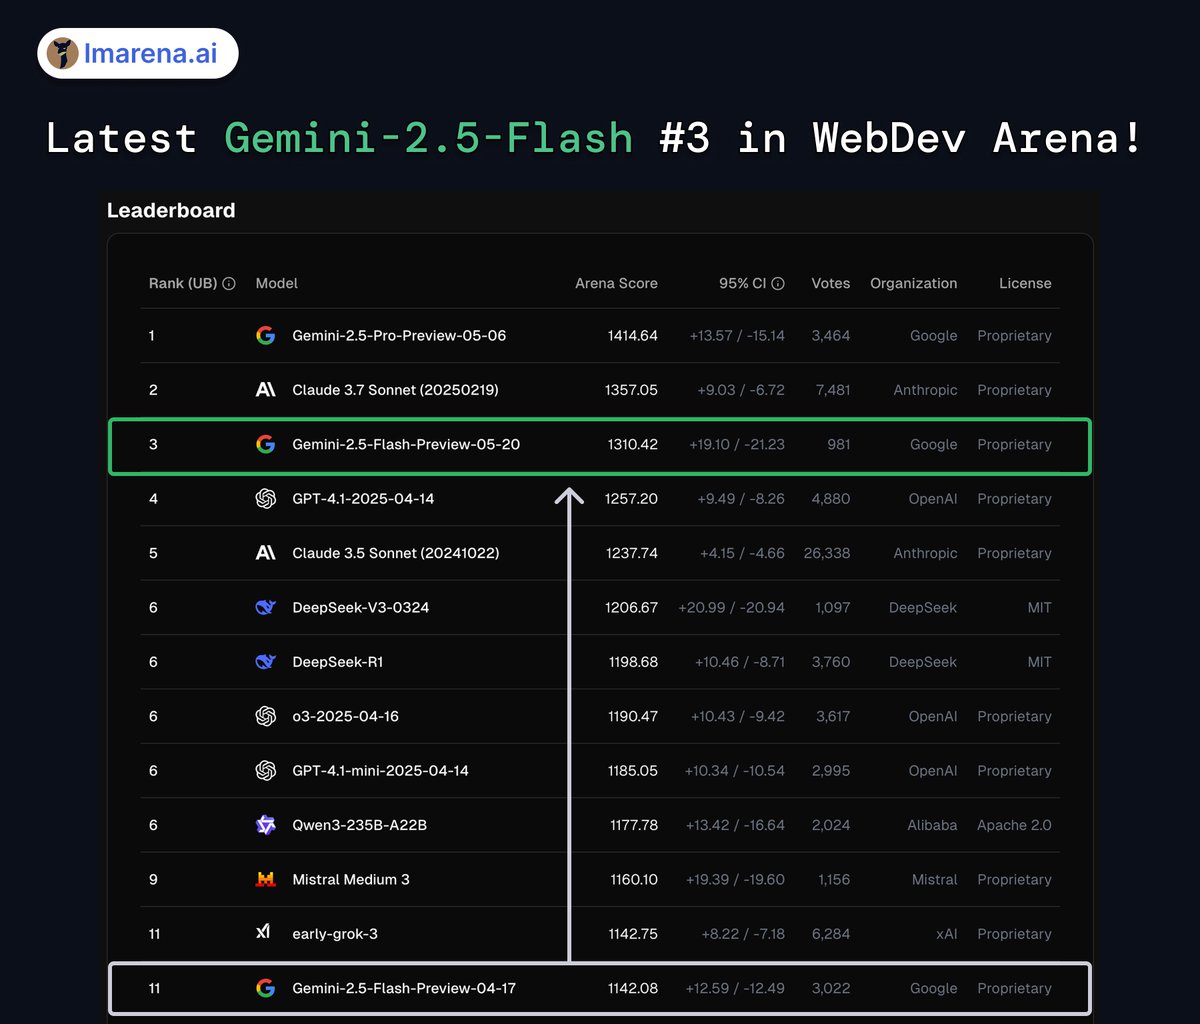Click the Leaderboard heading
1200x1024 pixels.
pos(171,210)
